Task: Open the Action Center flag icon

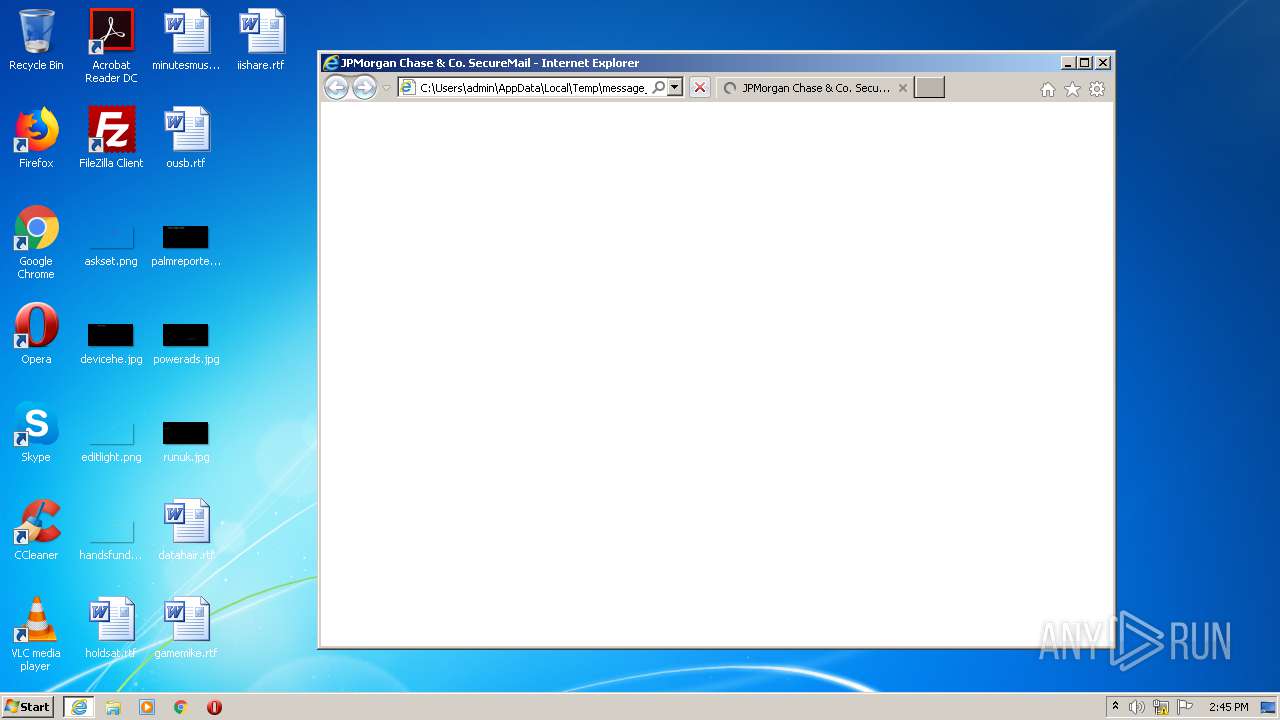Action: [1185, 707]
